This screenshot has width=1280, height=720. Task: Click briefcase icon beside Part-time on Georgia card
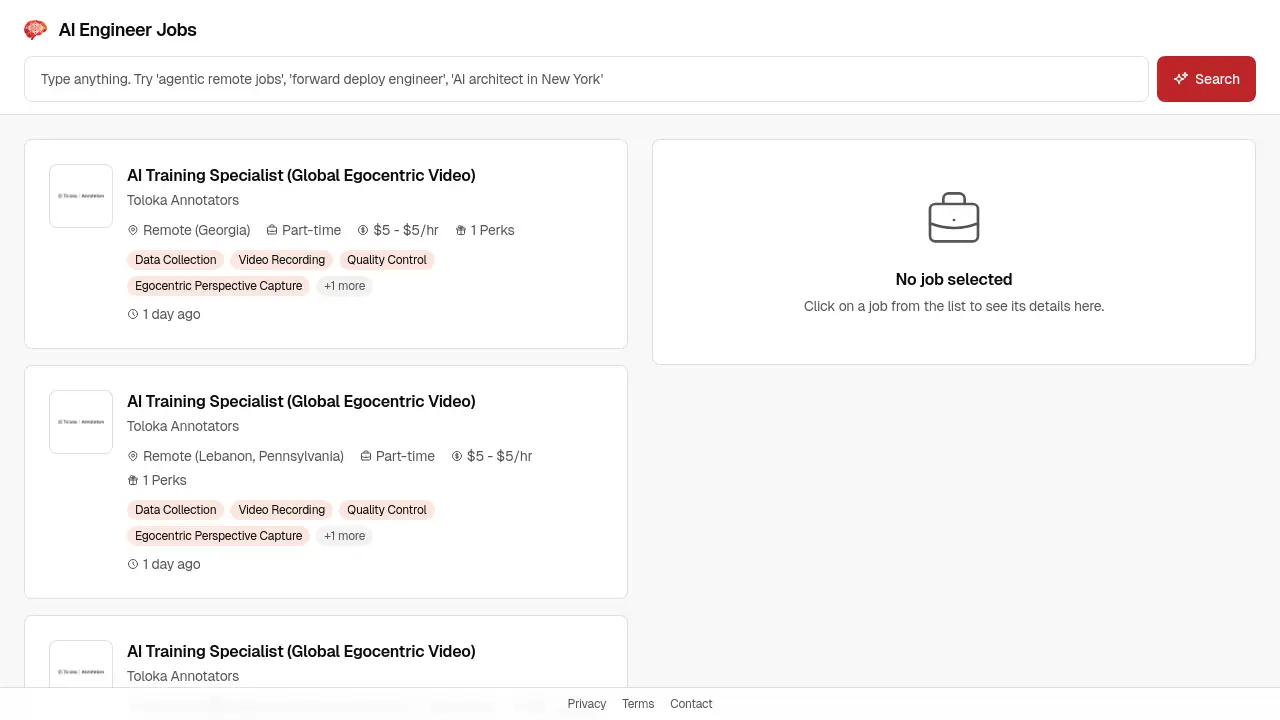272,230
